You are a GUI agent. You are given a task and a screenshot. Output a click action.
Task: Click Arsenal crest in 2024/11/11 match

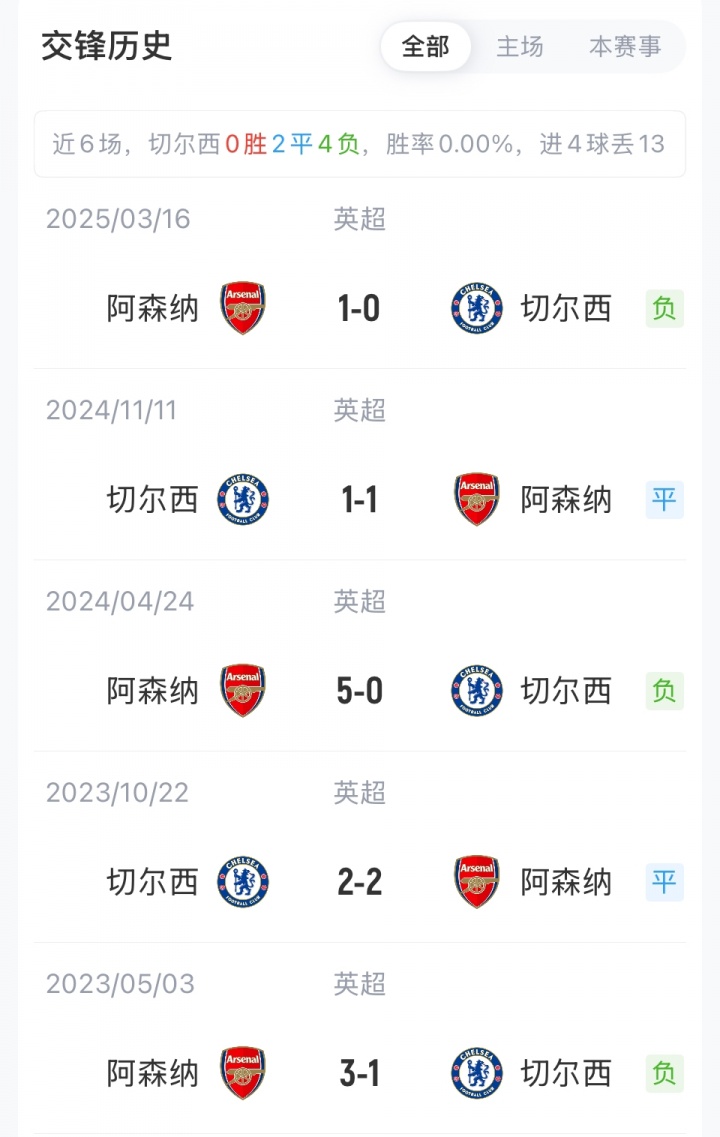477,500
